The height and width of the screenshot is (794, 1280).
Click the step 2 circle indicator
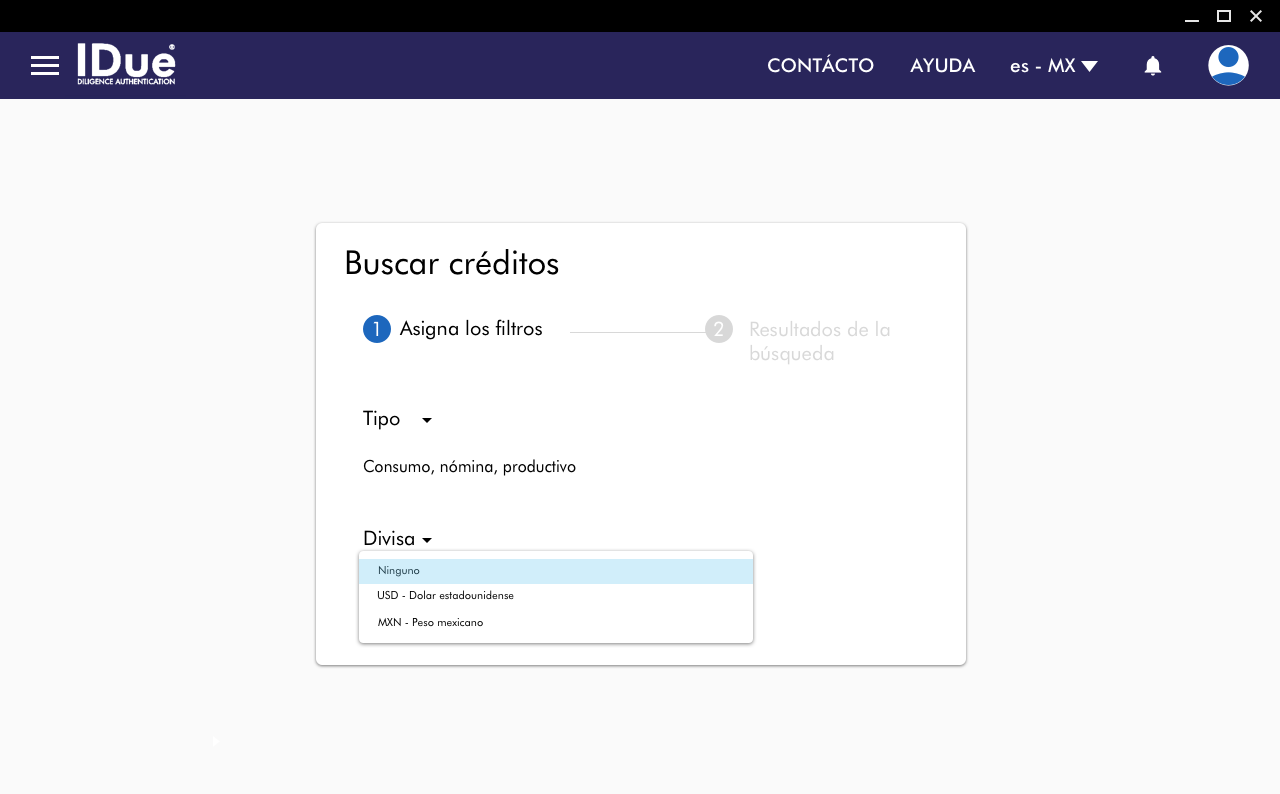(x=718, y=329)
